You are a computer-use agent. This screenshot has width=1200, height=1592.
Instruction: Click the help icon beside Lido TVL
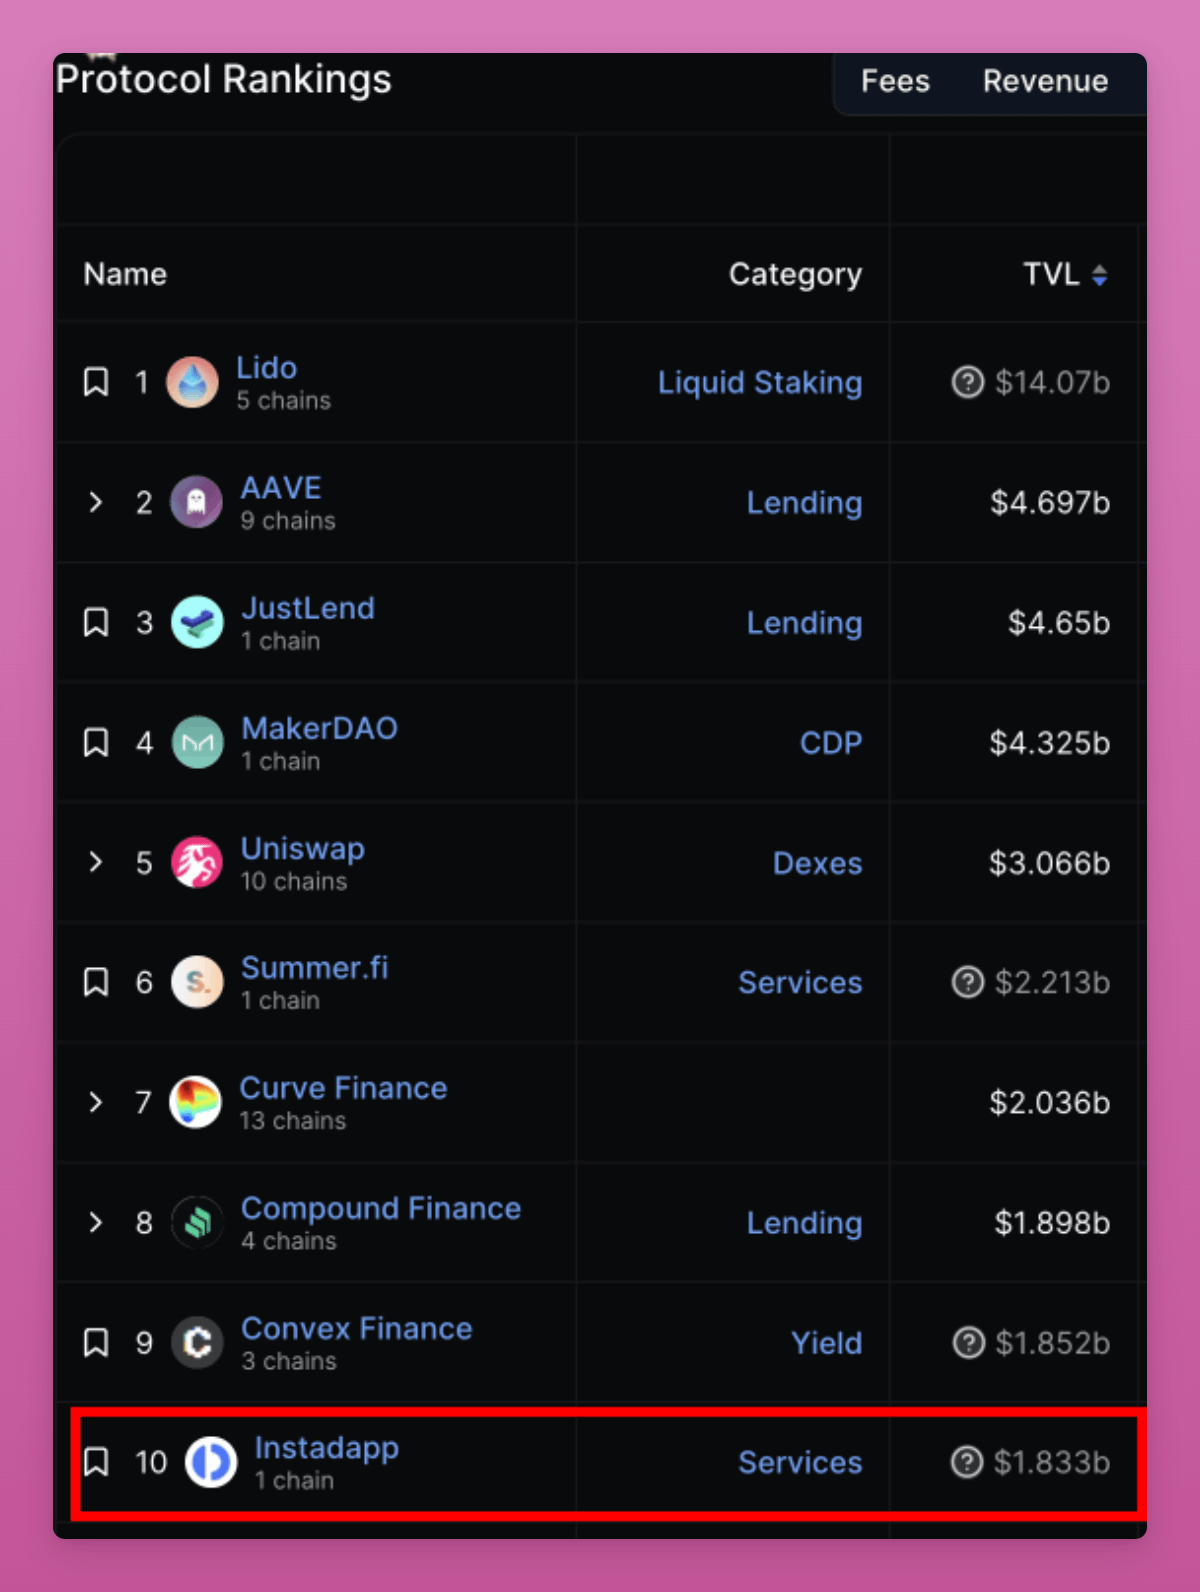click(967, 382)
